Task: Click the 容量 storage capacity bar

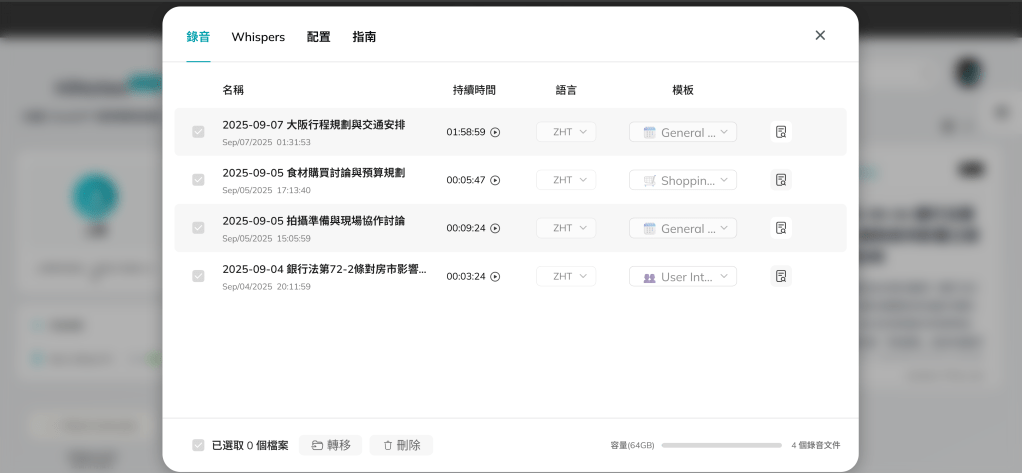Action: (721, 445)
